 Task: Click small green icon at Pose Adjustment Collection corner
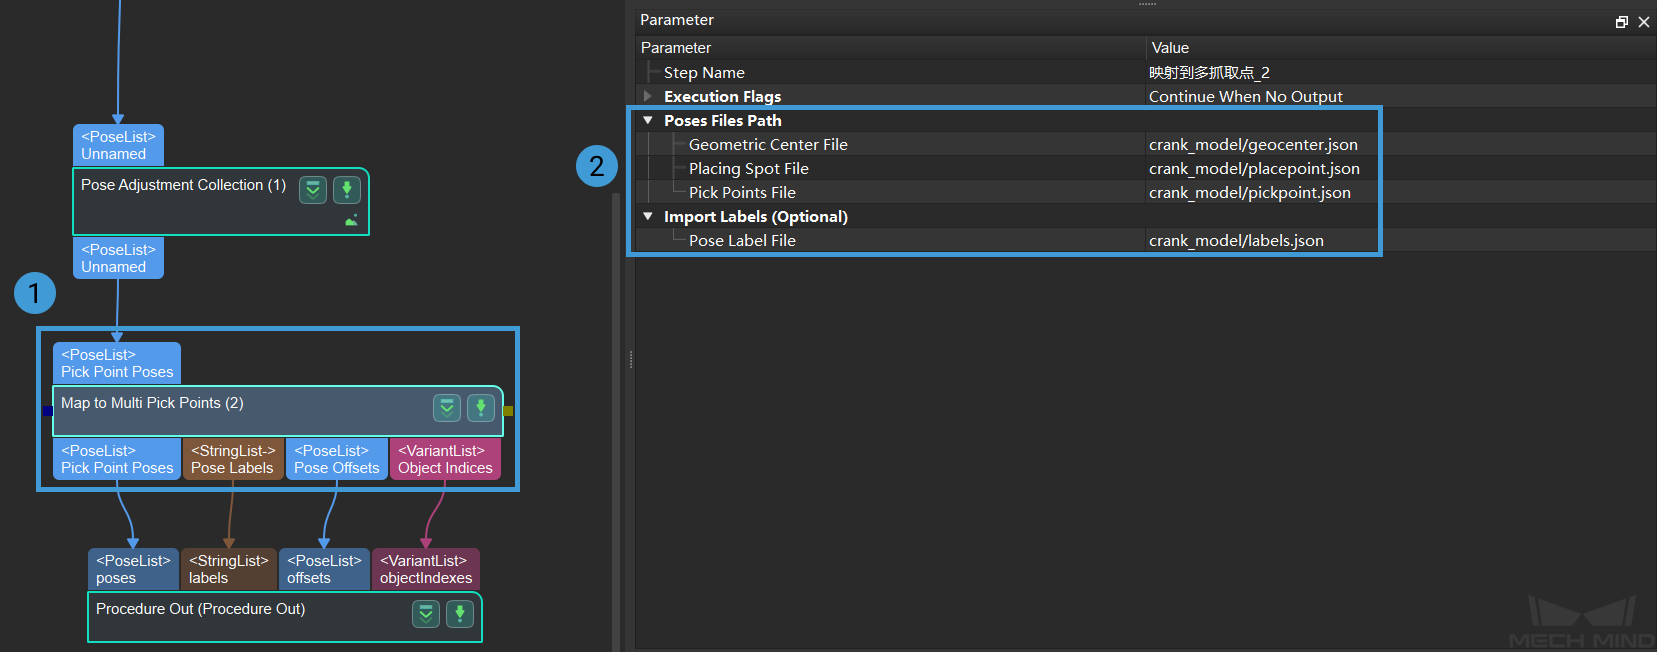pos(351,220)
